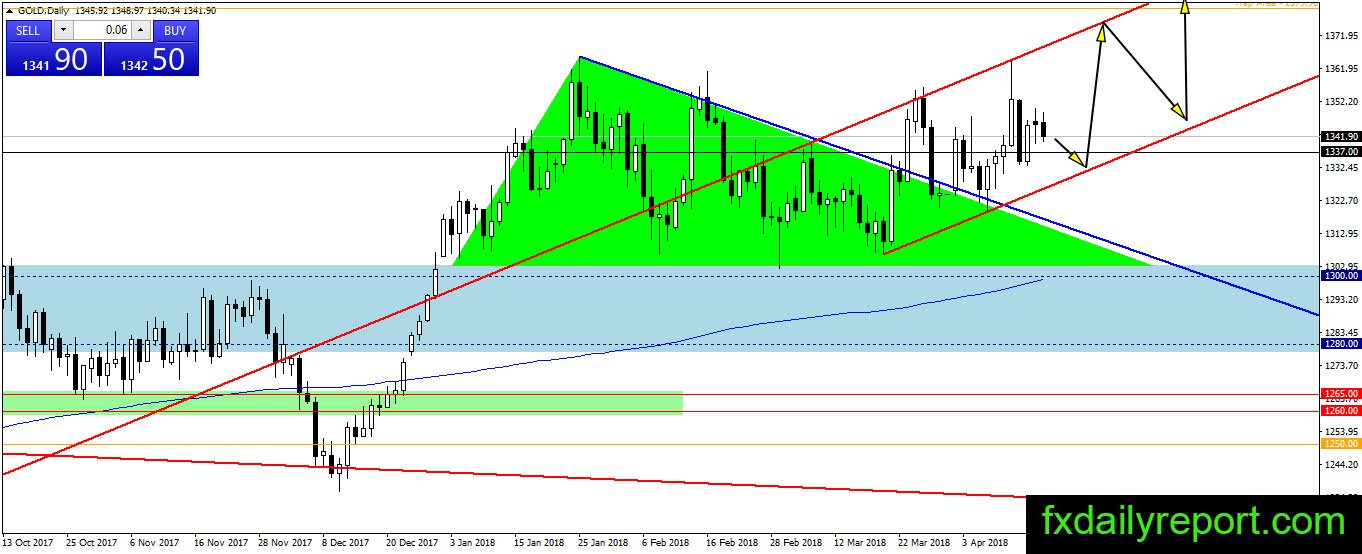Click the 1352.20 price scale value
Image resolution: width=1362 pixels, height=554 pixels.
click(x=1340, y=102)
